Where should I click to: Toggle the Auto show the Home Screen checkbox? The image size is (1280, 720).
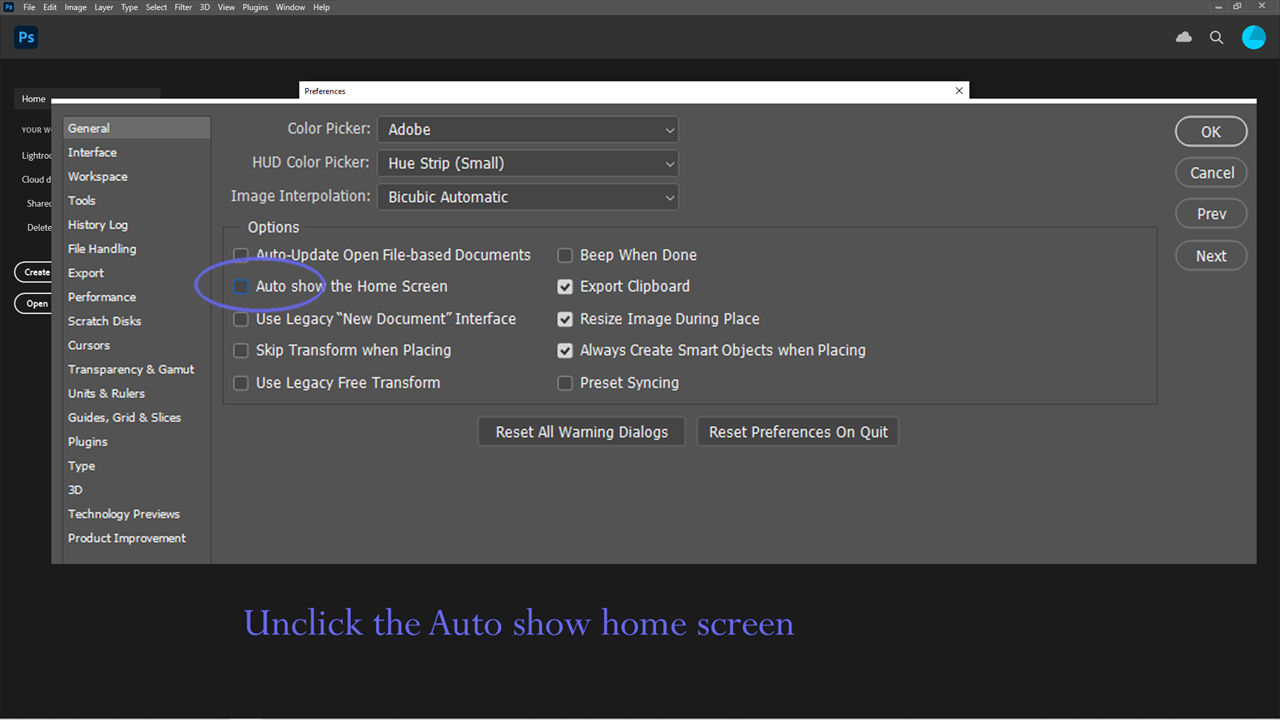tap(241, 286)
